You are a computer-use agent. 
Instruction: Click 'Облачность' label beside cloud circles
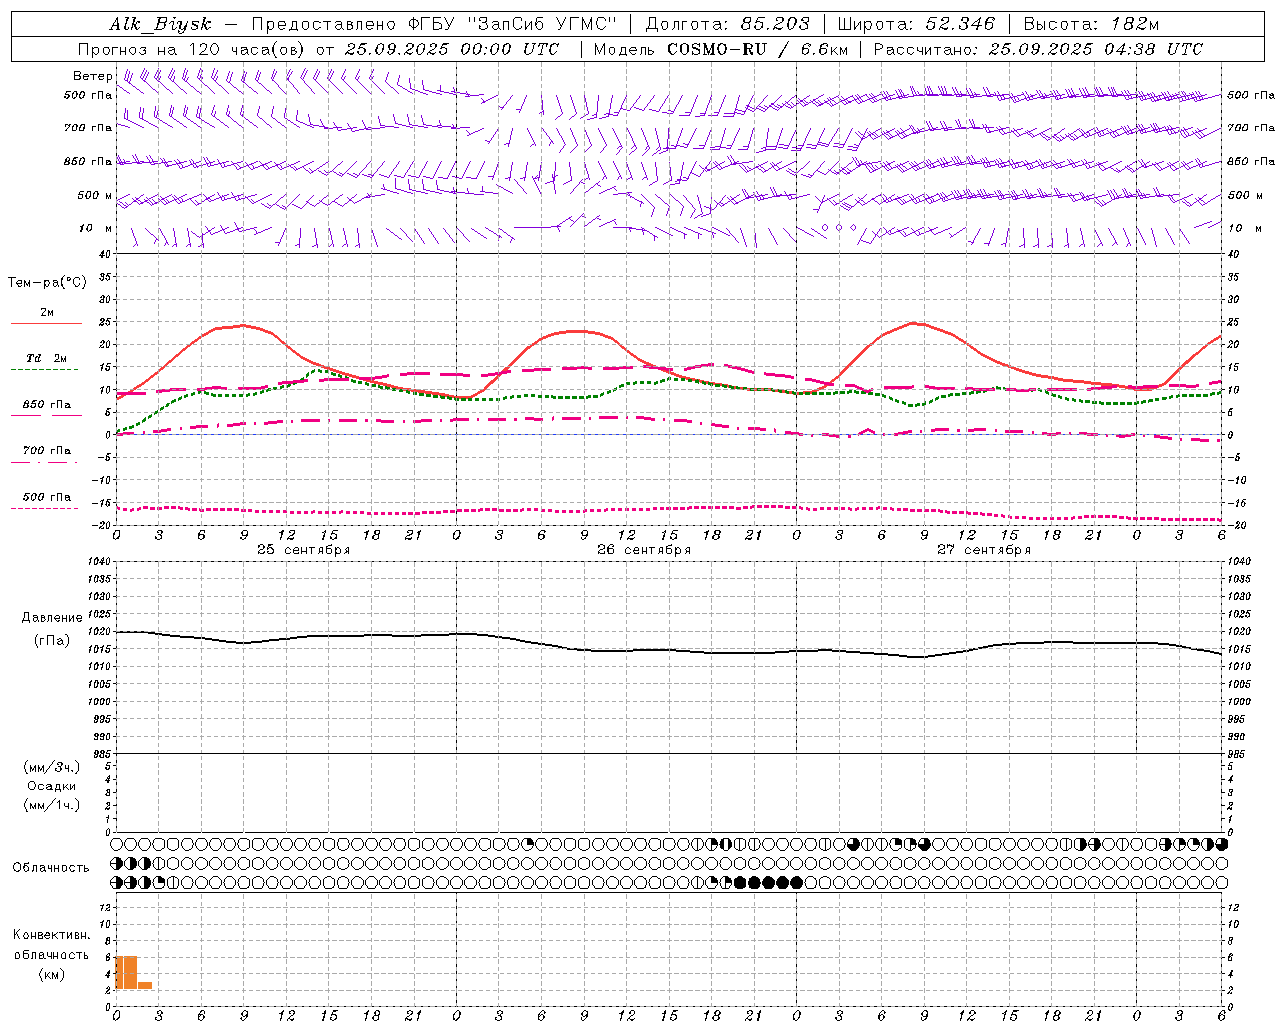(51, 867)
